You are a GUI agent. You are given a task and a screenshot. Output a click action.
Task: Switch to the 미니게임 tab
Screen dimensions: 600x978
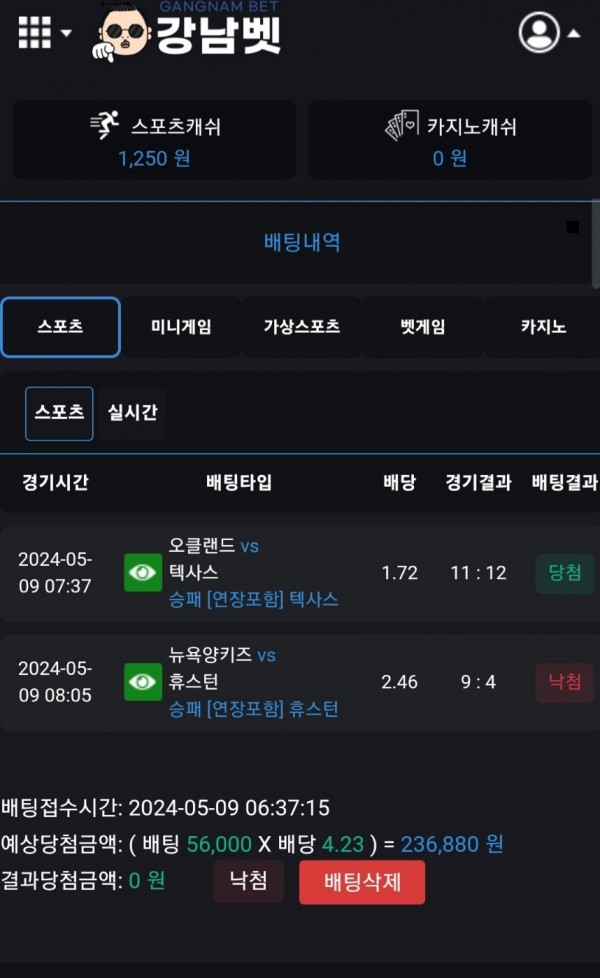[181, 327]
